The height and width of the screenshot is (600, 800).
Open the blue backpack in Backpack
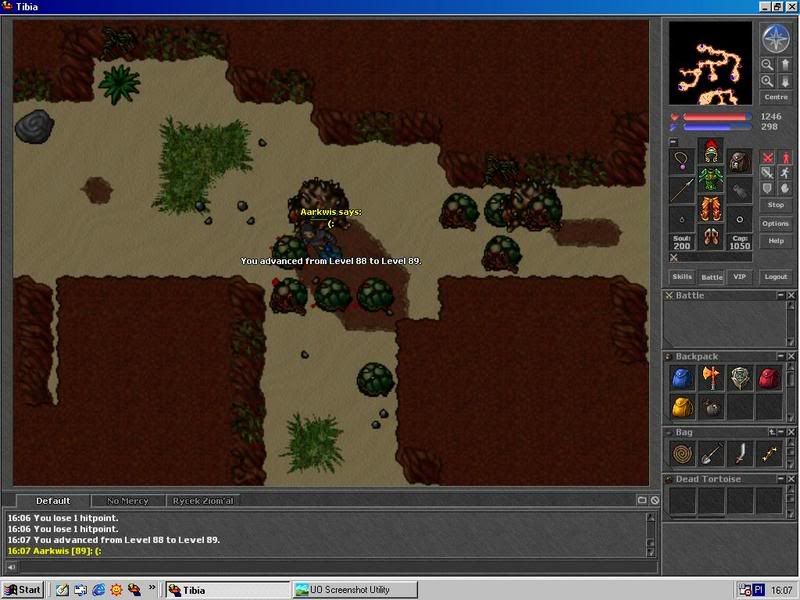pos(682,379)
